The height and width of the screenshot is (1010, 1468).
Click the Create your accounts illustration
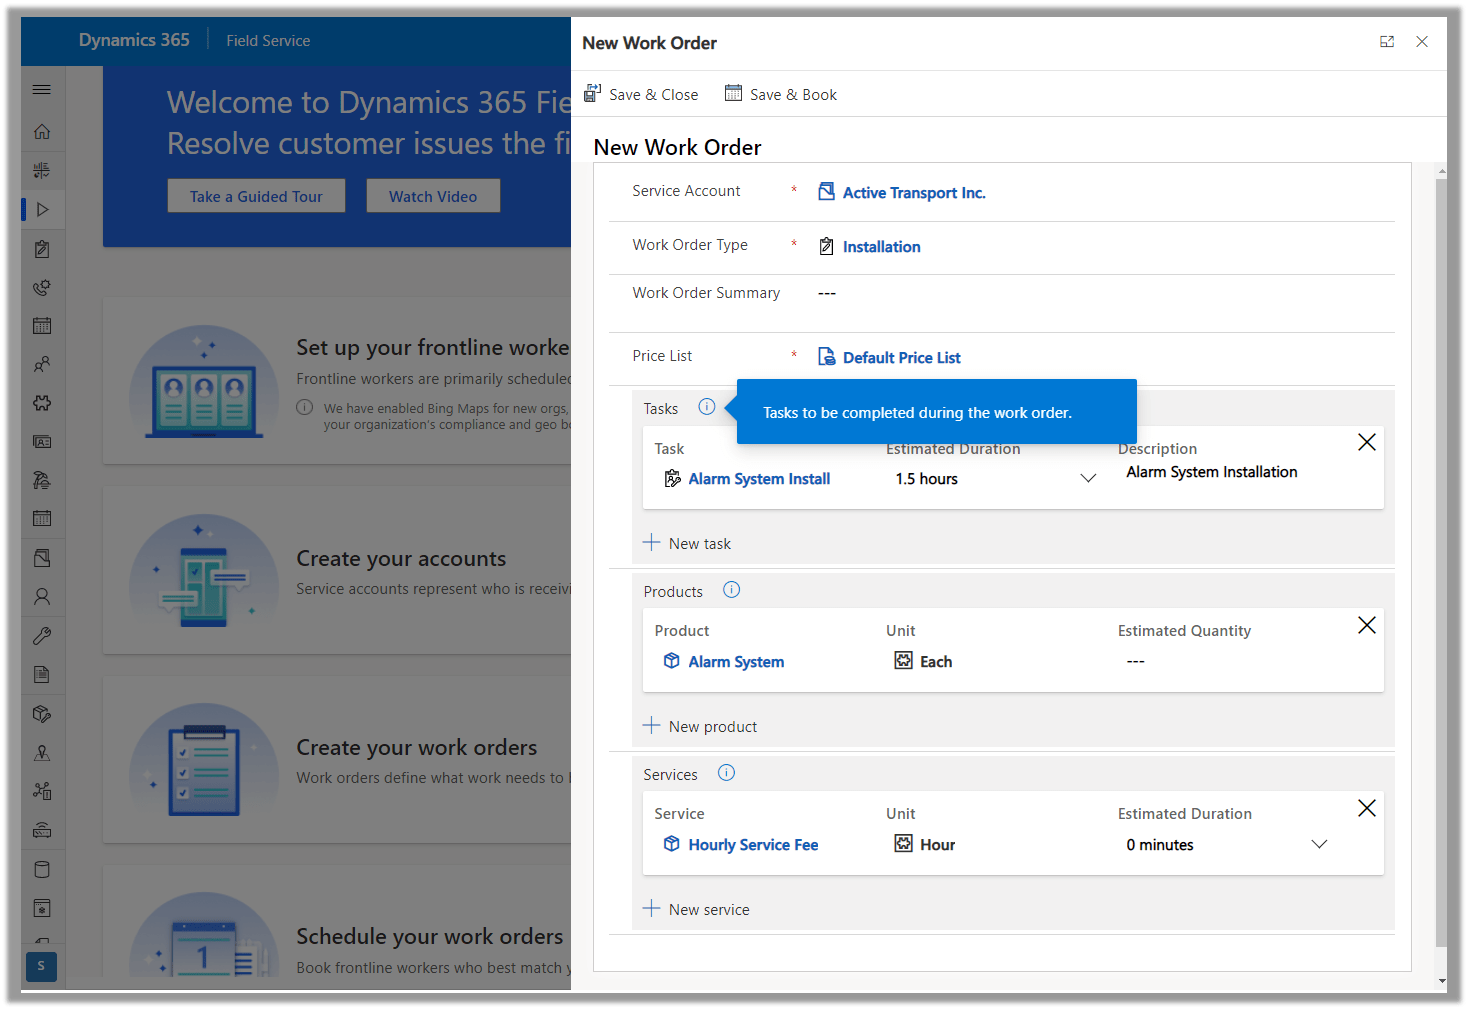204,571
